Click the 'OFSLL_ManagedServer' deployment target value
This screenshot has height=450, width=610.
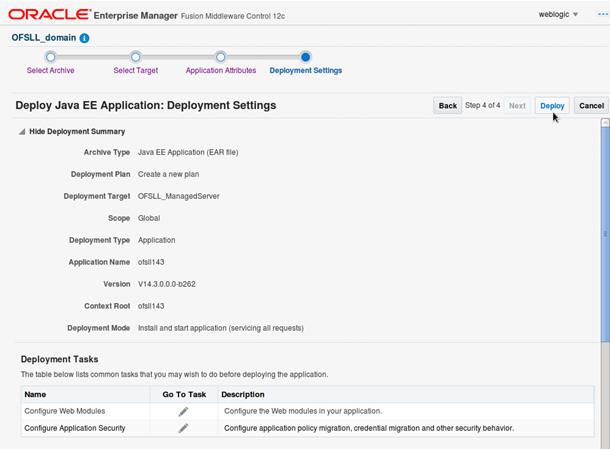(x=179, y=196)
